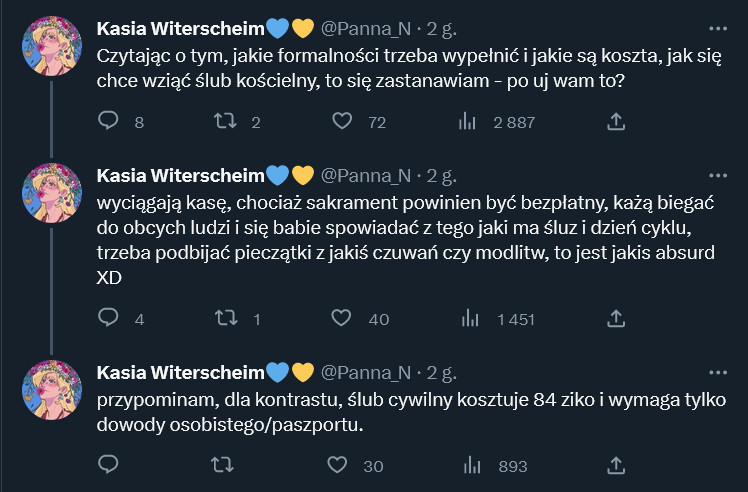Like the first tweet with 72 likes
Image resolution: width=748 pixels, height=492 pixels.
(x=342, y=122)
